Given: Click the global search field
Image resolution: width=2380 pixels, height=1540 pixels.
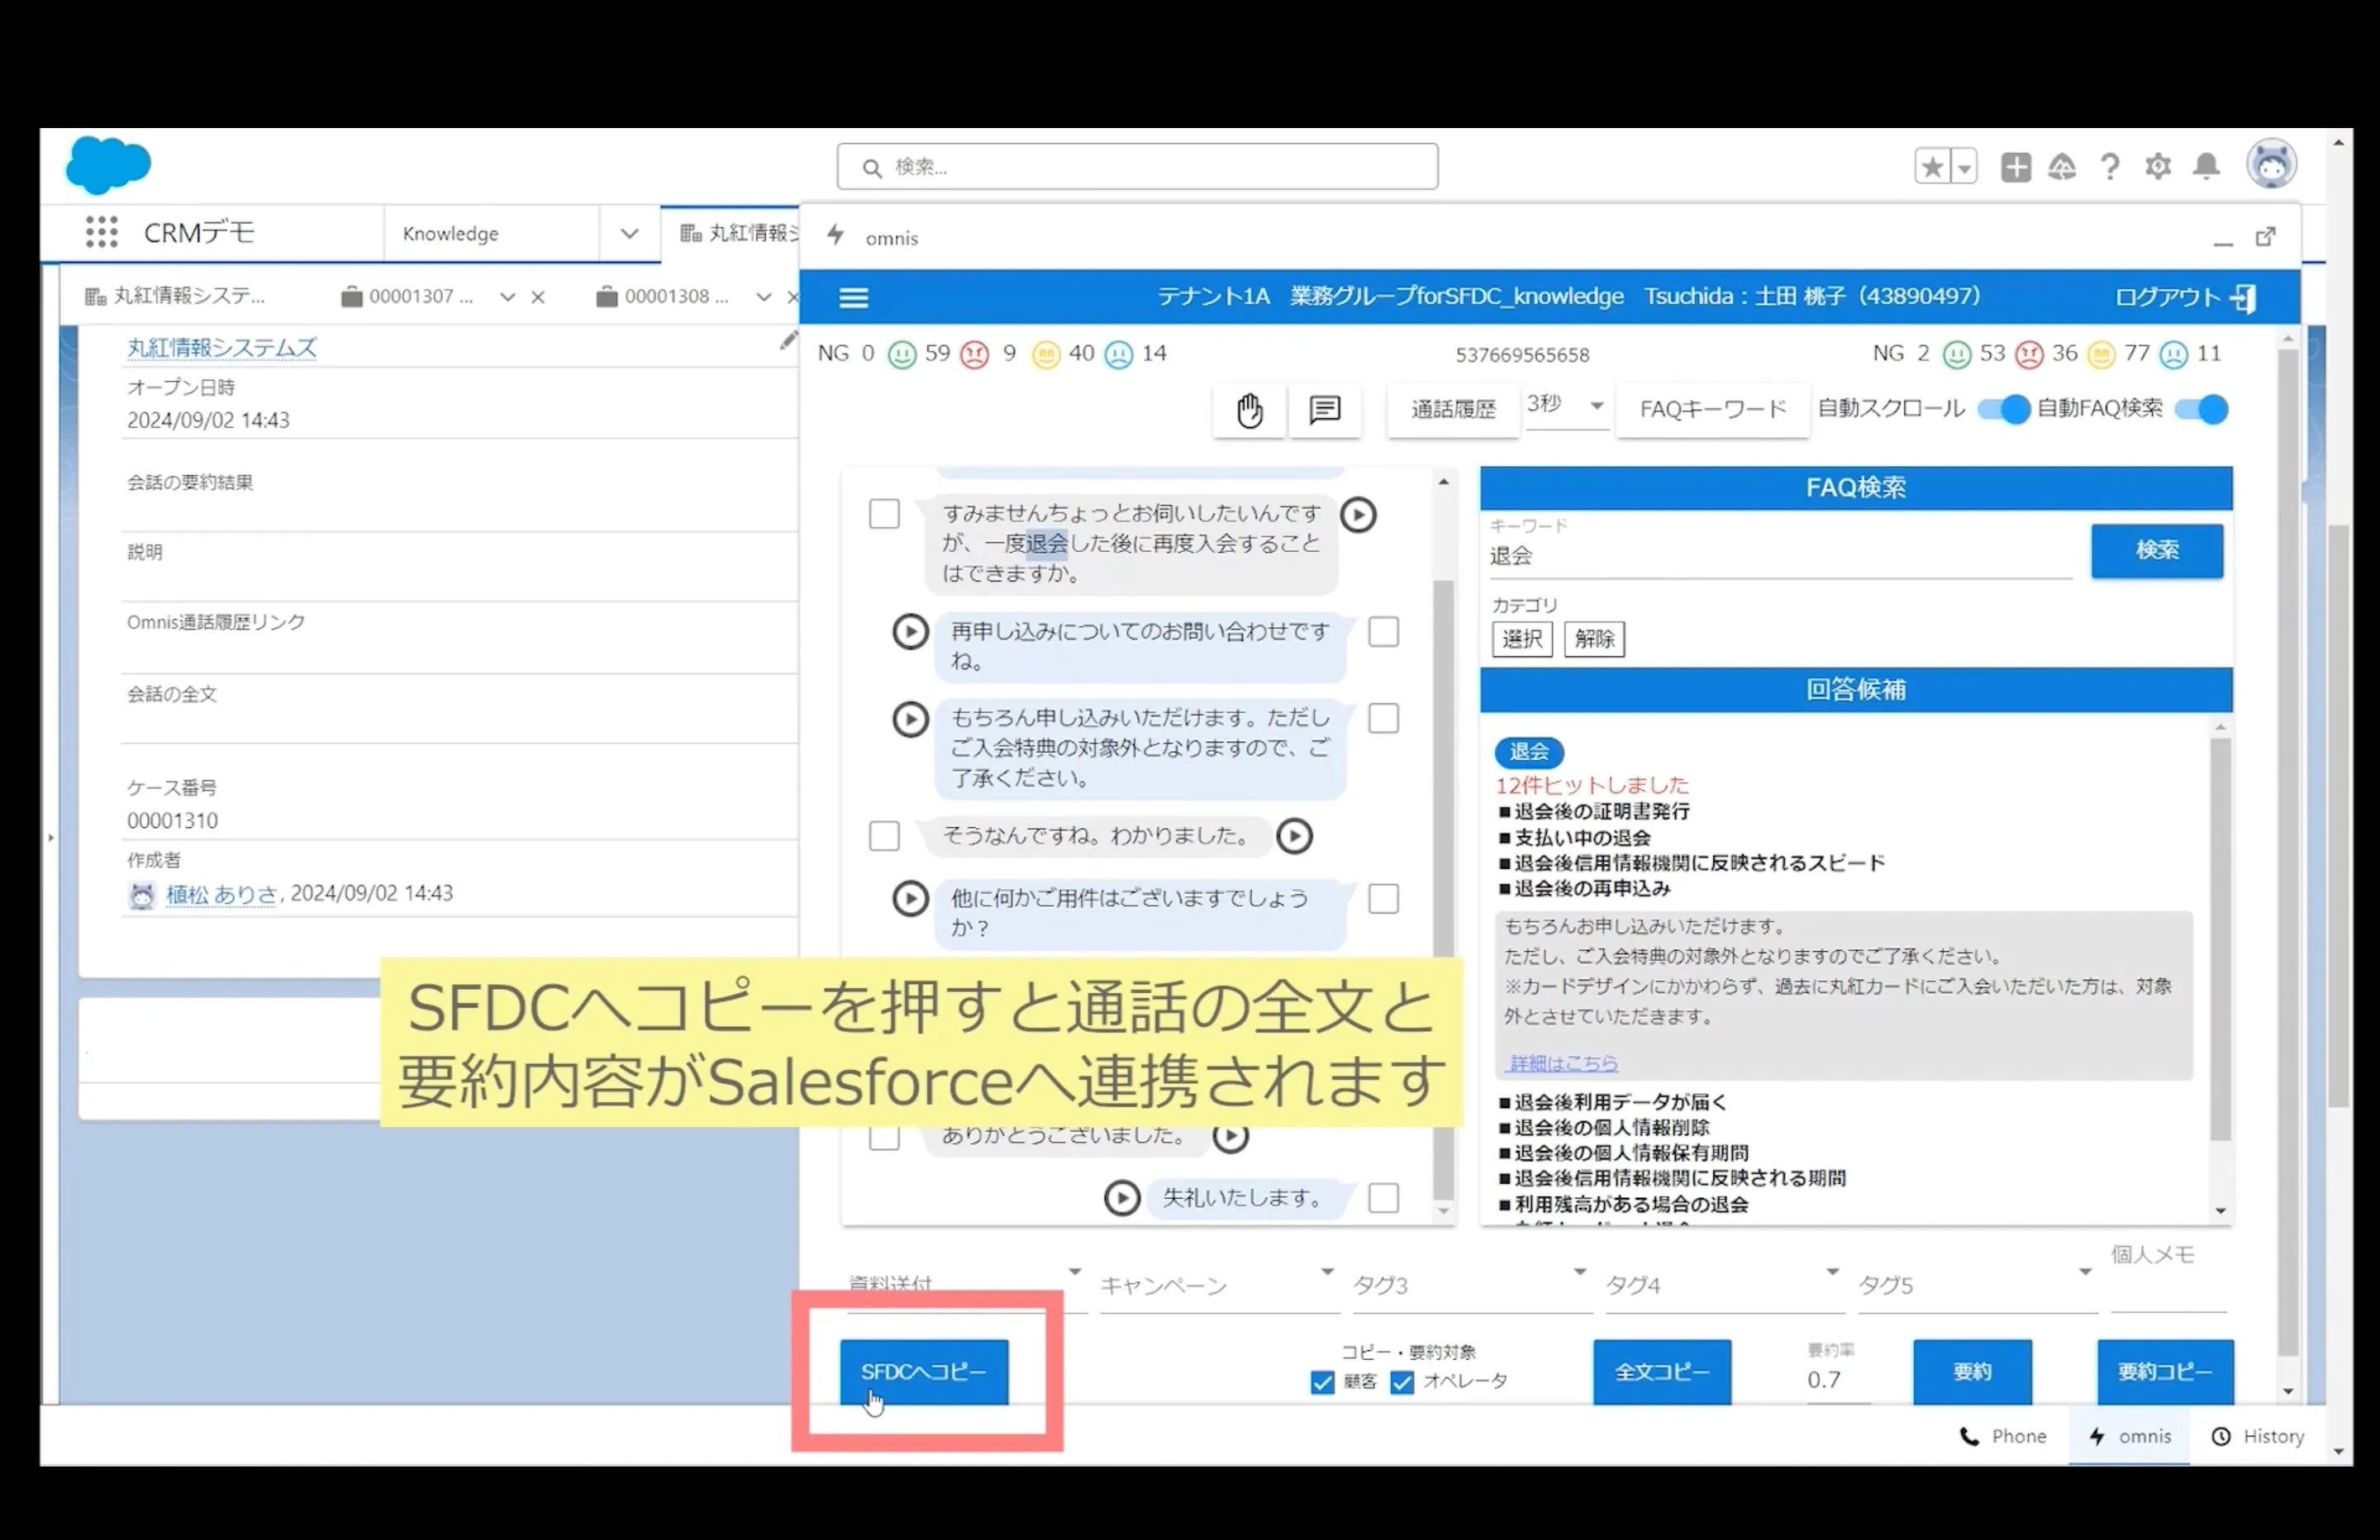Looking at the screenshot, I should (x=1137, y=167).
